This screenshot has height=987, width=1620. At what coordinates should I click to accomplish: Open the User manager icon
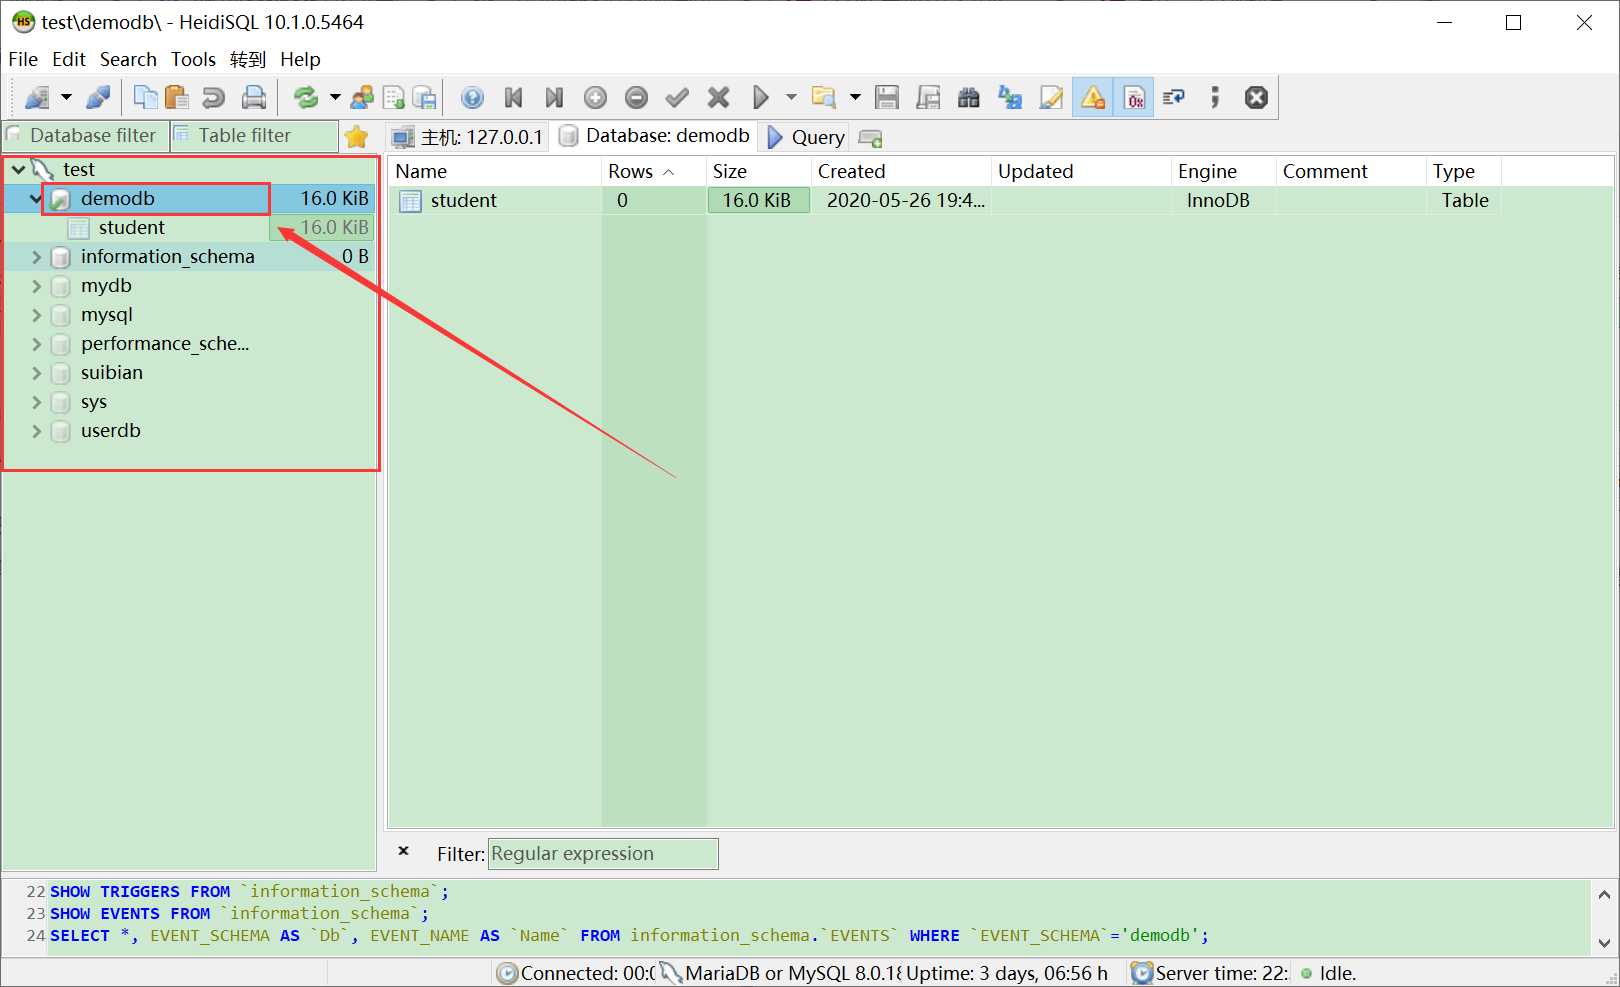pyautogui.click(x=362, y=97)
